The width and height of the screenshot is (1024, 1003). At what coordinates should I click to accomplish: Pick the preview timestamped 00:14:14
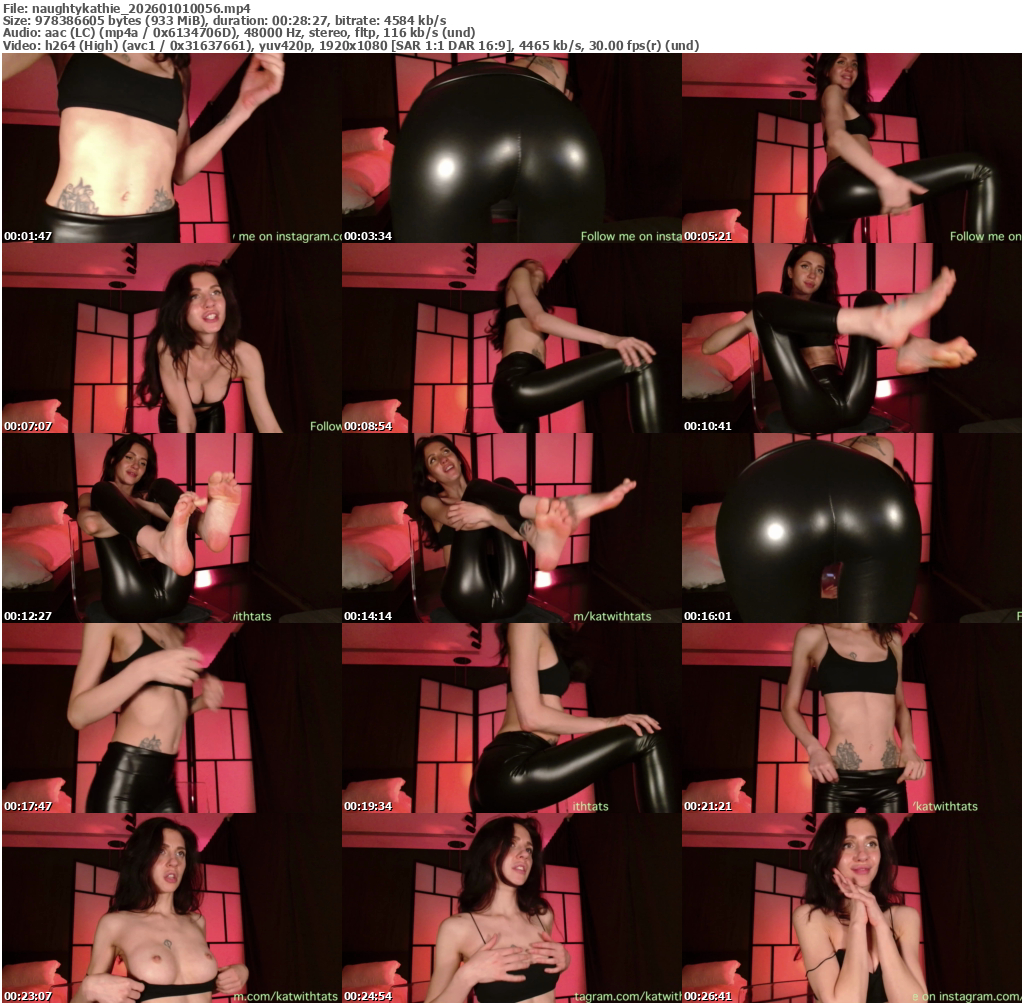[x=511, y=528]
